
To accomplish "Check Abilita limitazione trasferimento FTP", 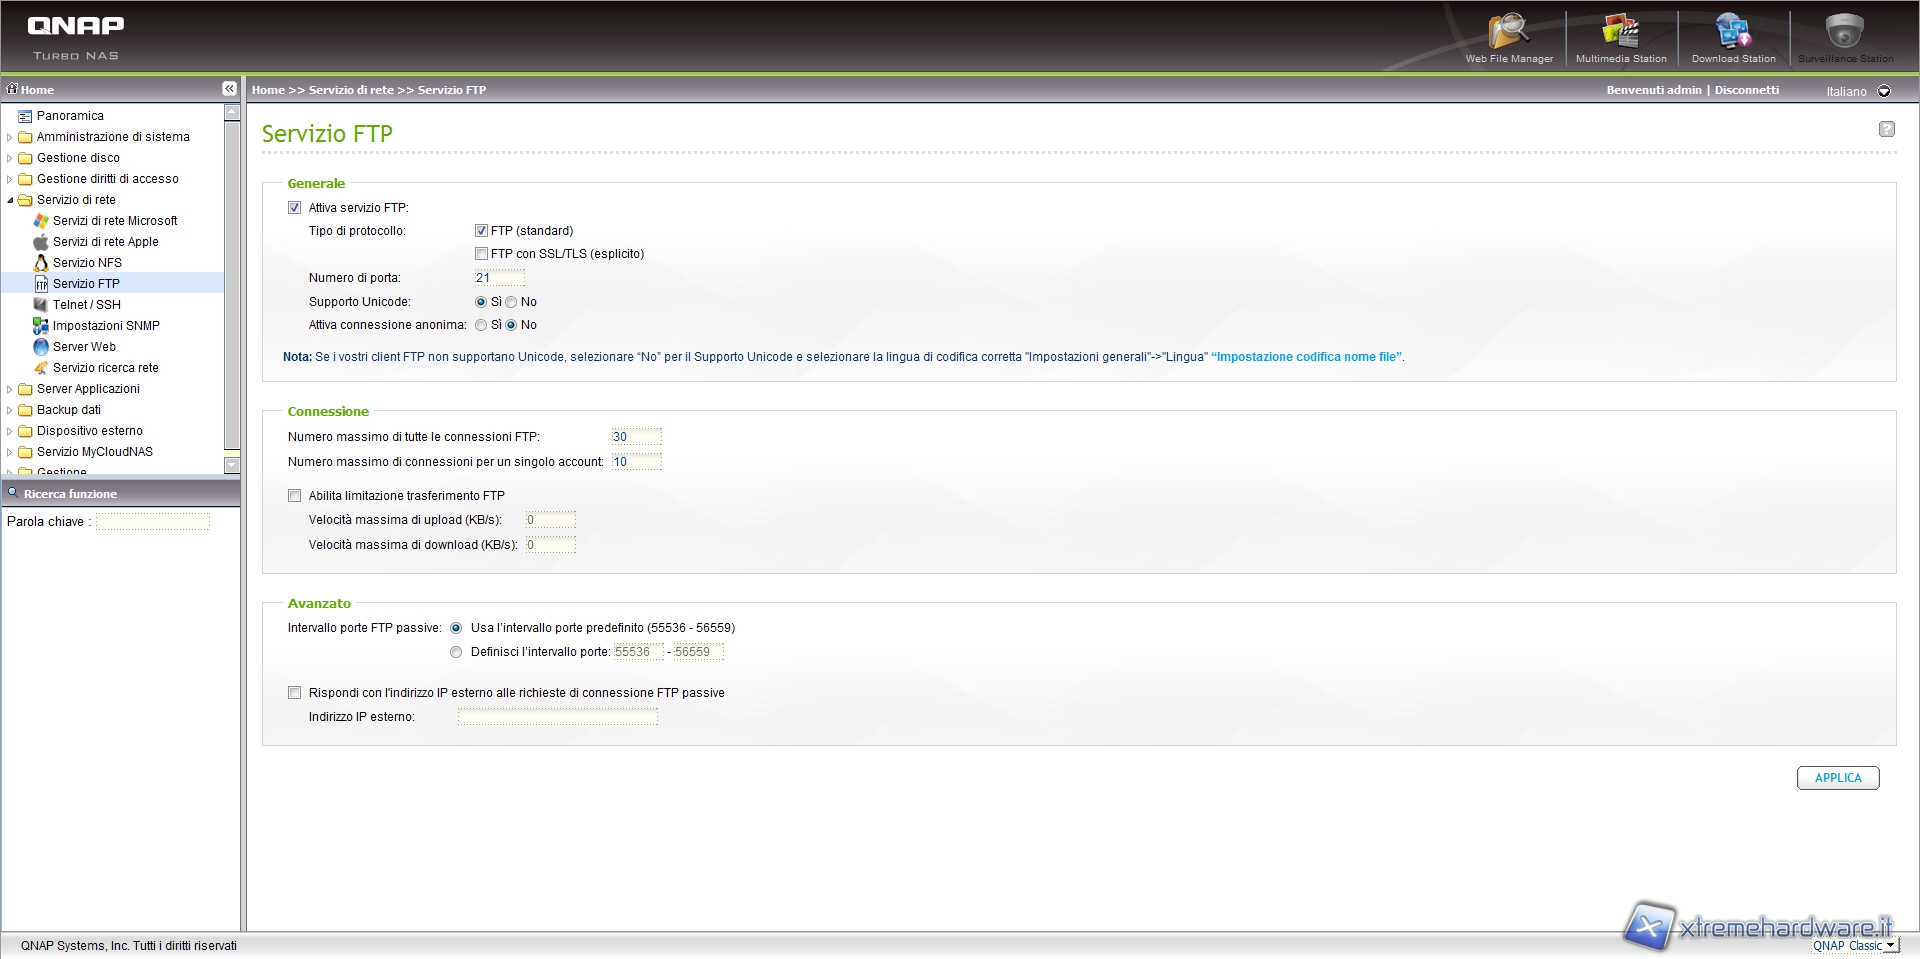I will tap(295, 496).
